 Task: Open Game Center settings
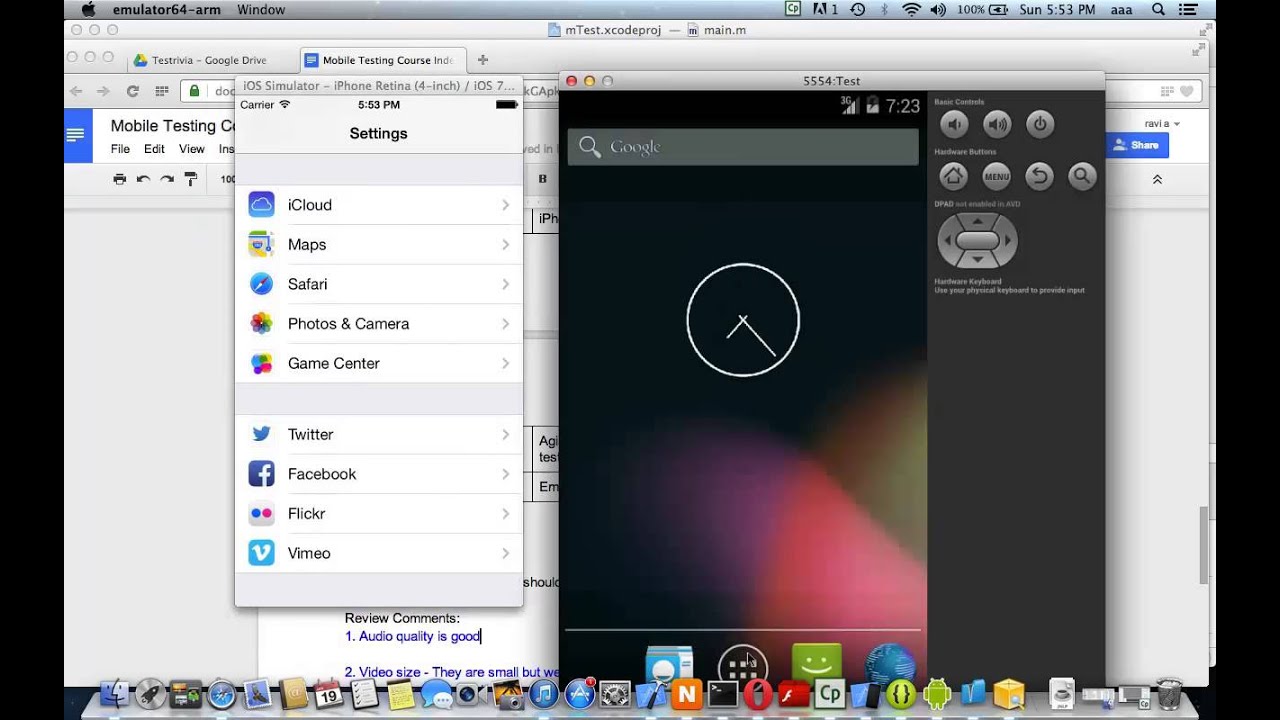pyautogui.click(x=379, y=363)
